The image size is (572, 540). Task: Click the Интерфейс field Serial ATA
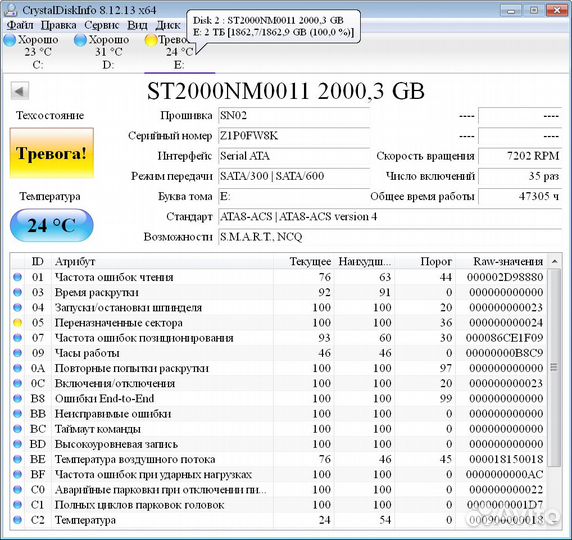(x=294, y=156)
